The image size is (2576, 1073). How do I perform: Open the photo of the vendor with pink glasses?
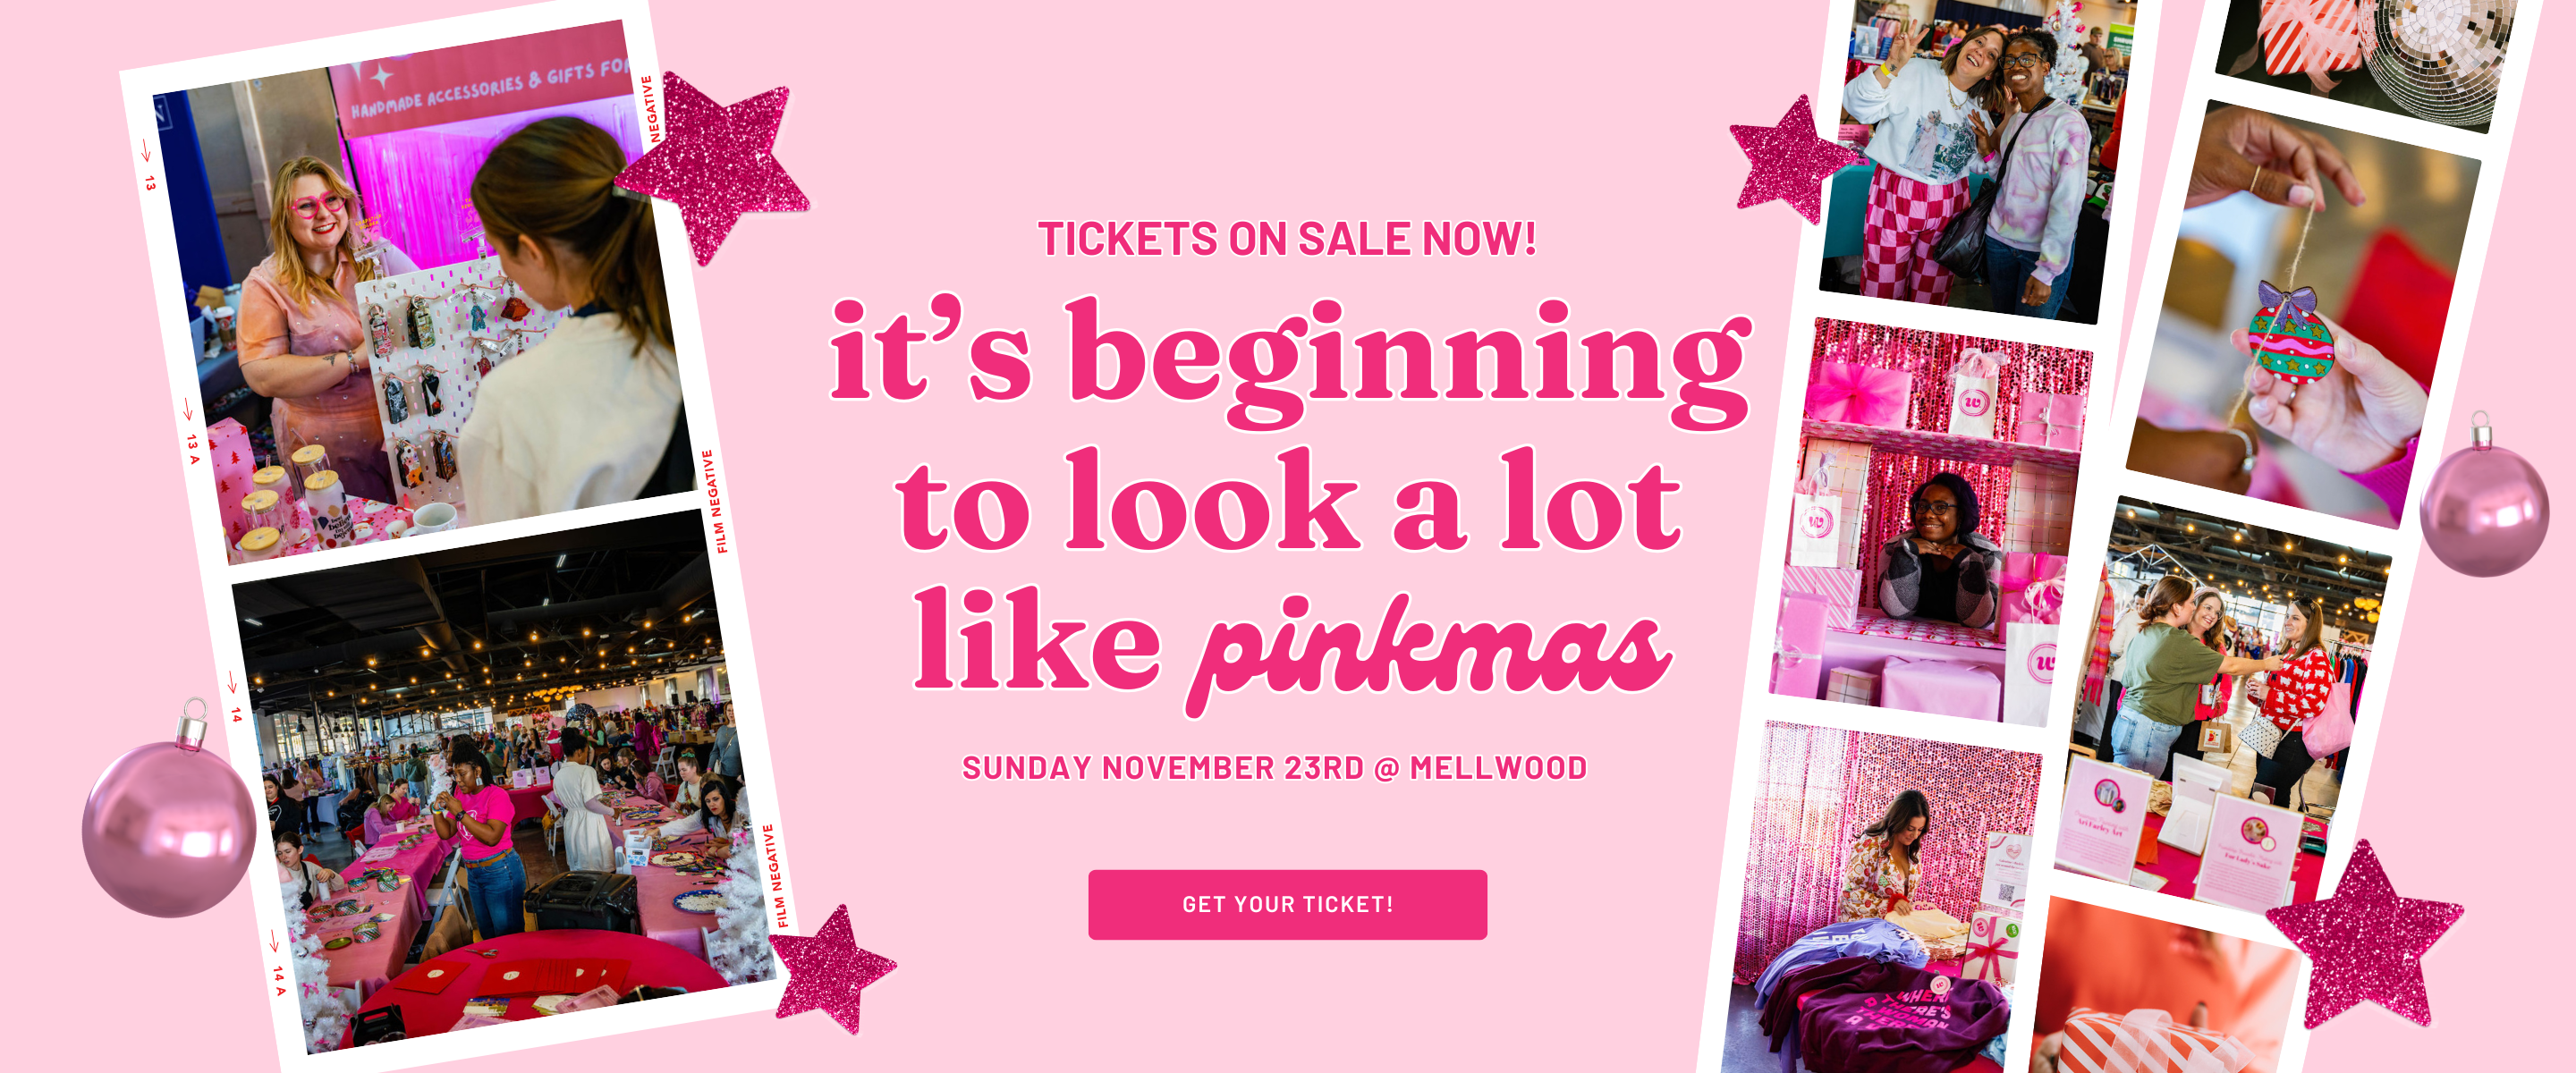[420, 300]
